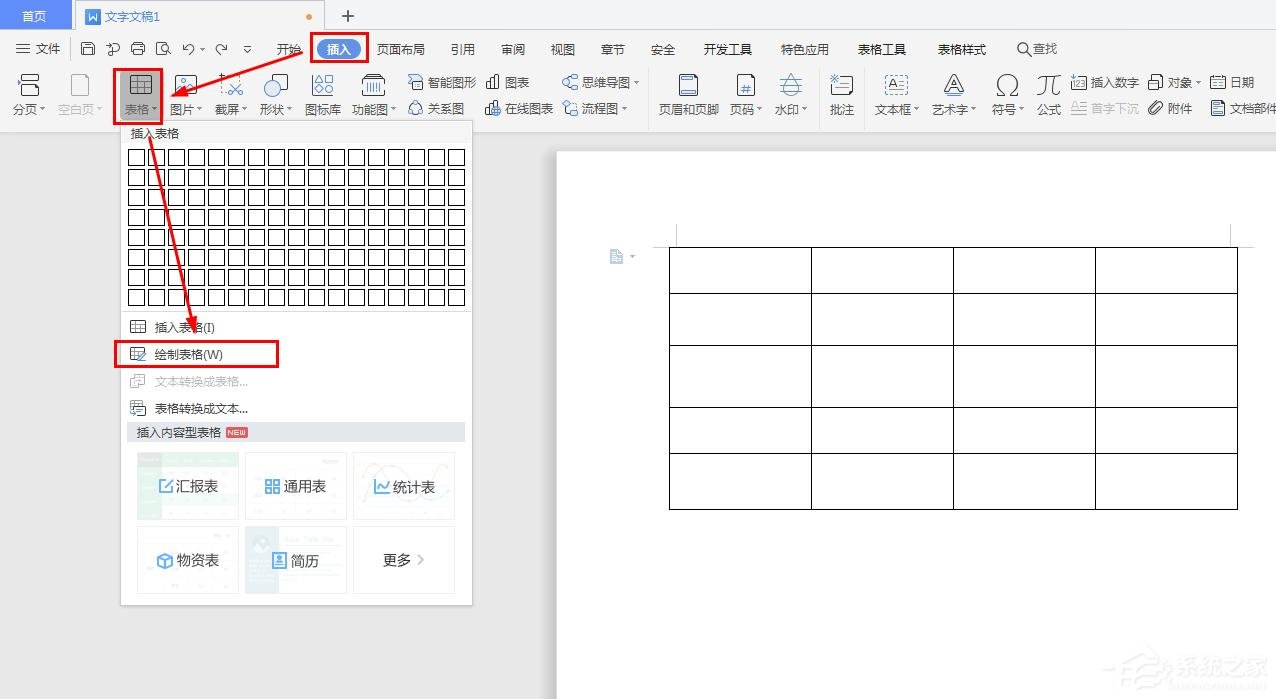Open the quick access toolbar customize dropdown
The height and width of the screenshot is (699, 1276).
pyautogui.click(x=246, y=48)
